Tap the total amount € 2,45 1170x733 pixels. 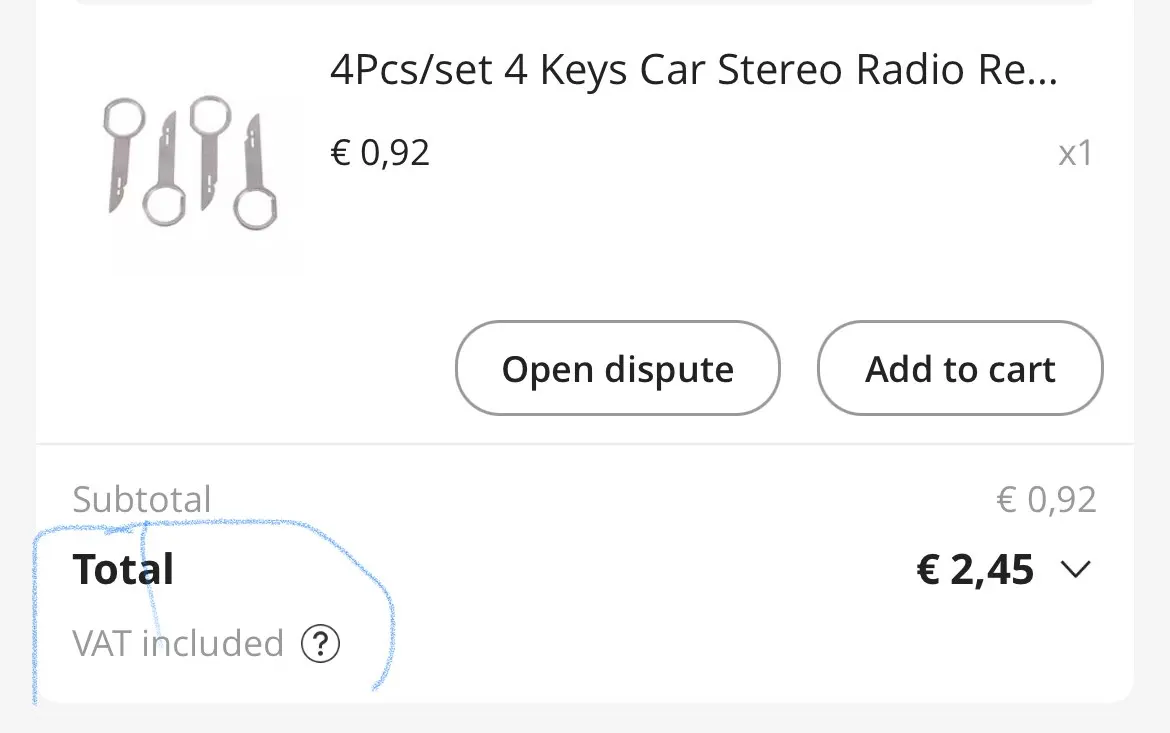pos(975,570)
